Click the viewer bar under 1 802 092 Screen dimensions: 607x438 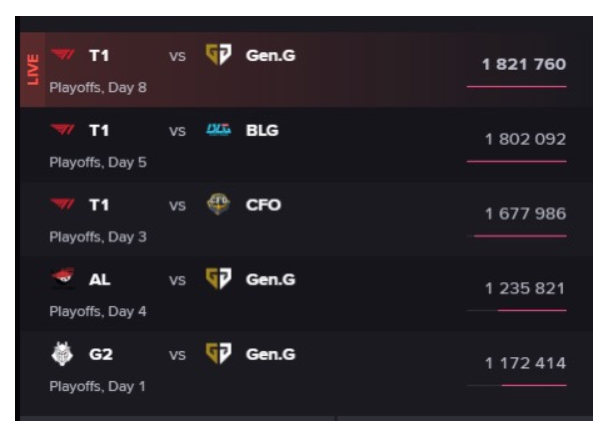[x=517, y=161]
